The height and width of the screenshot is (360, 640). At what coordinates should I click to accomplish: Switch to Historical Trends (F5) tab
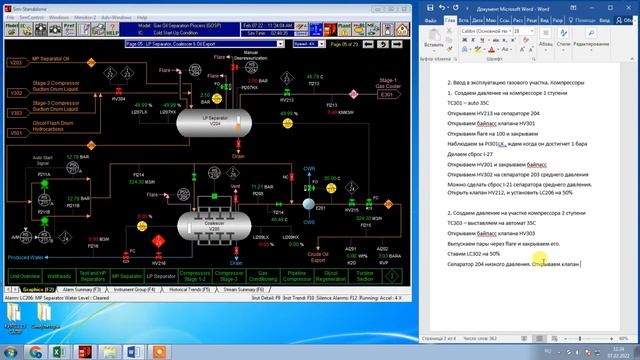pyautogui.click(x=189, y=289)
